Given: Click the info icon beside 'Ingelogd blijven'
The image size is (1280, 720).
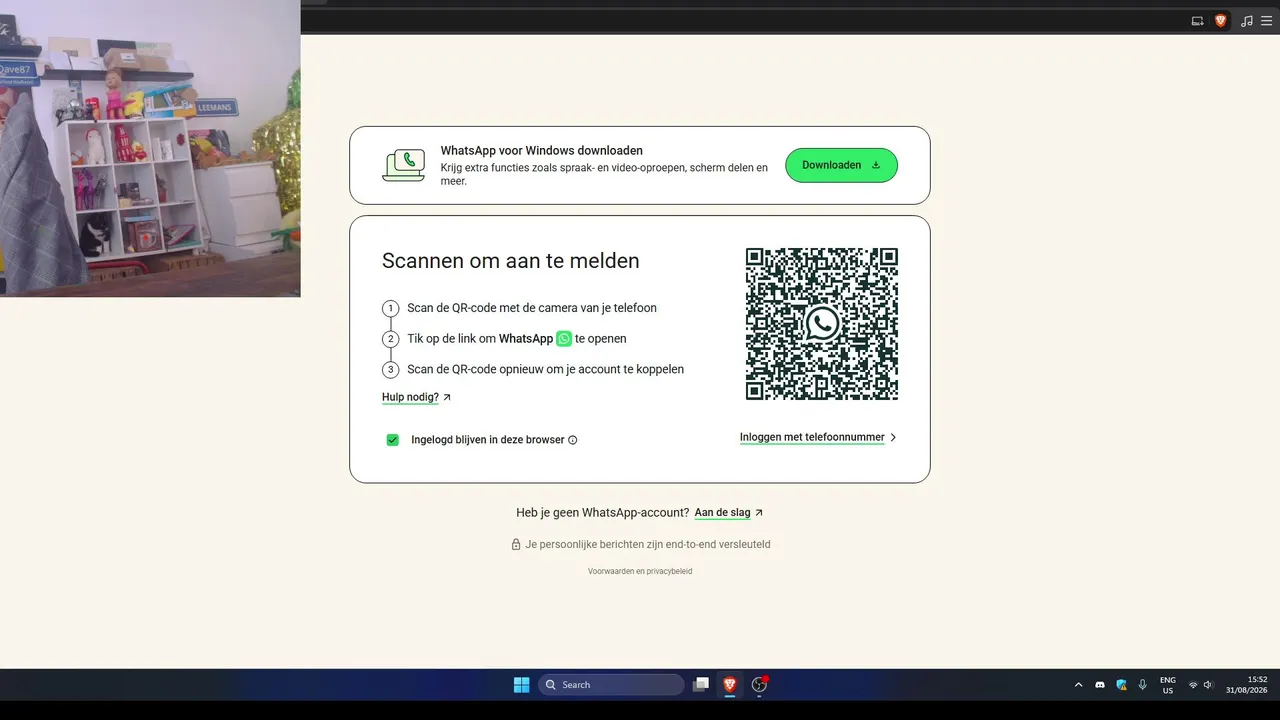Looking at the screenshot, I should pyautogui.click(x=573, y=440).
